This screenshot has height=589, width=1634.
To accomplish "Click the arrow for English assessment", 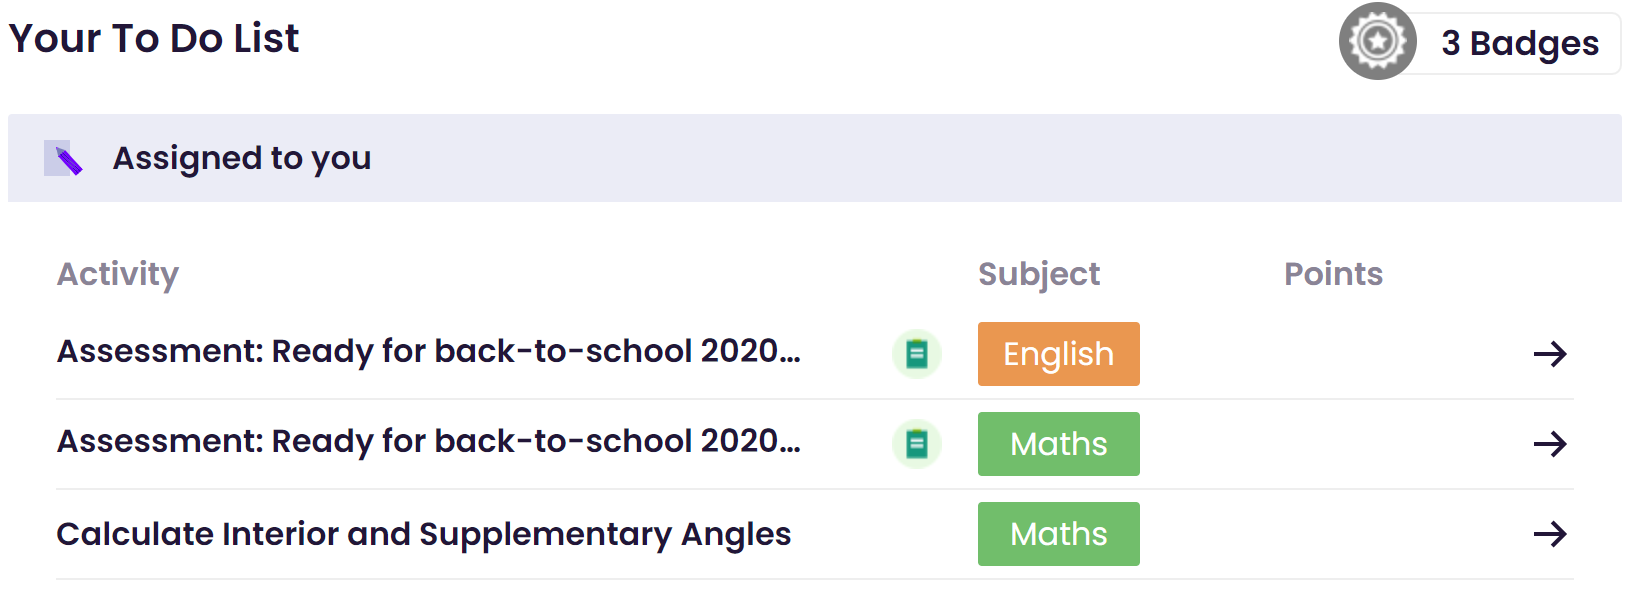I will click(1550, 354).
